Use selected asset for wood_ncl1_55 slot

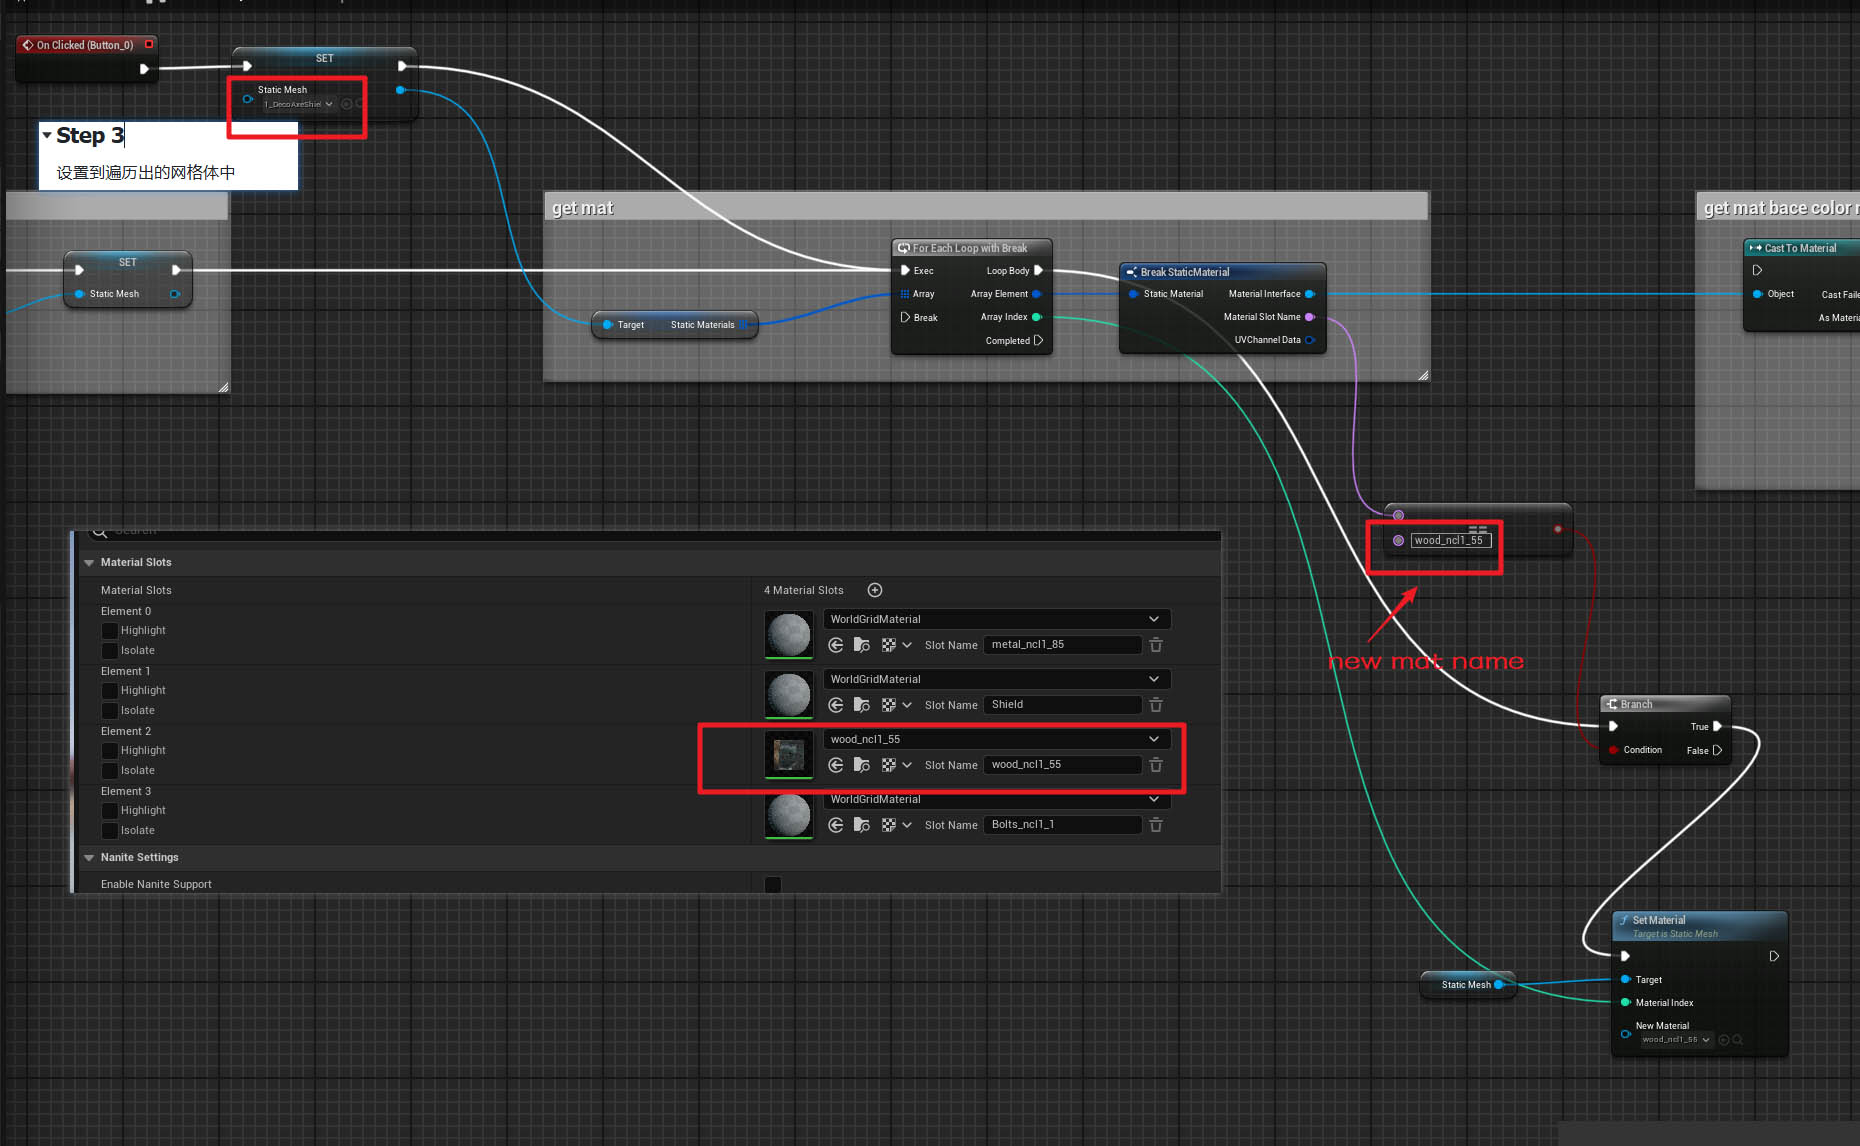click(x=836, y=765)
